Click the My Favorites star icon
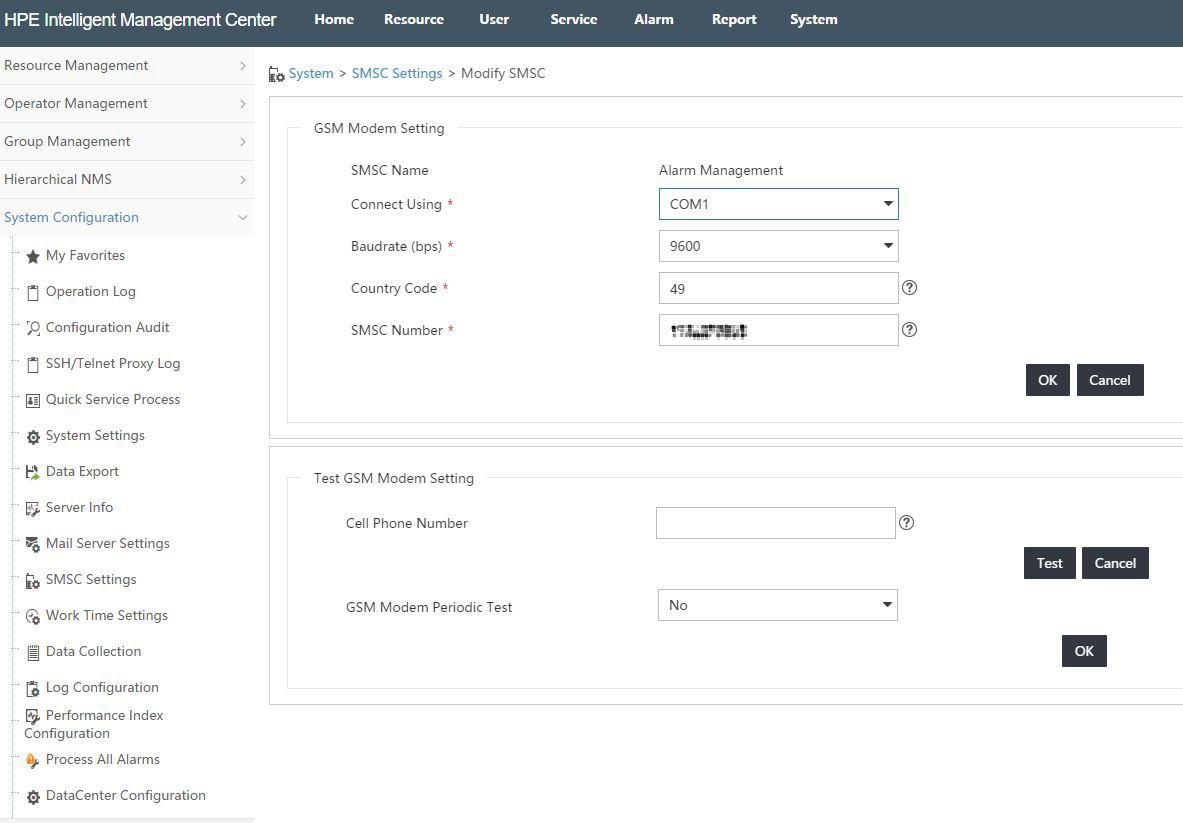This screenshot has height=823, width=1183. [32, 256]
